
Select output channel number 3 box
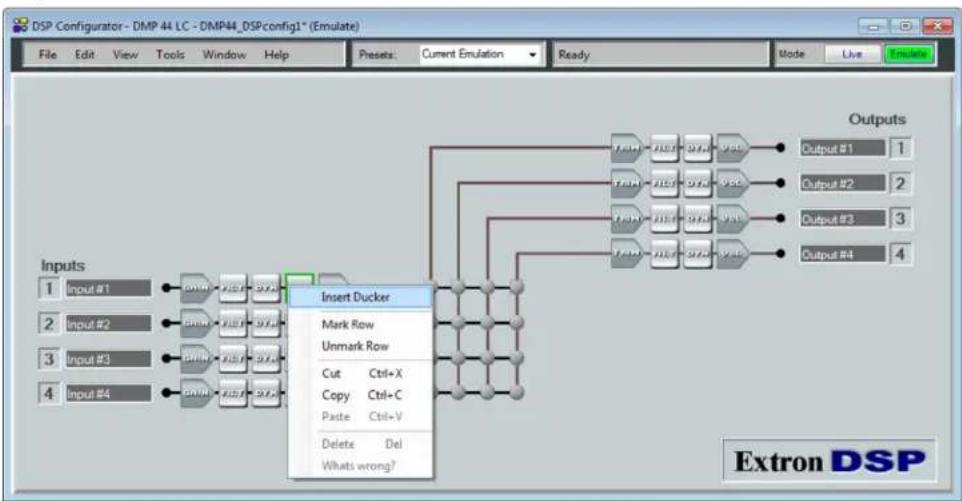[901, 218]
